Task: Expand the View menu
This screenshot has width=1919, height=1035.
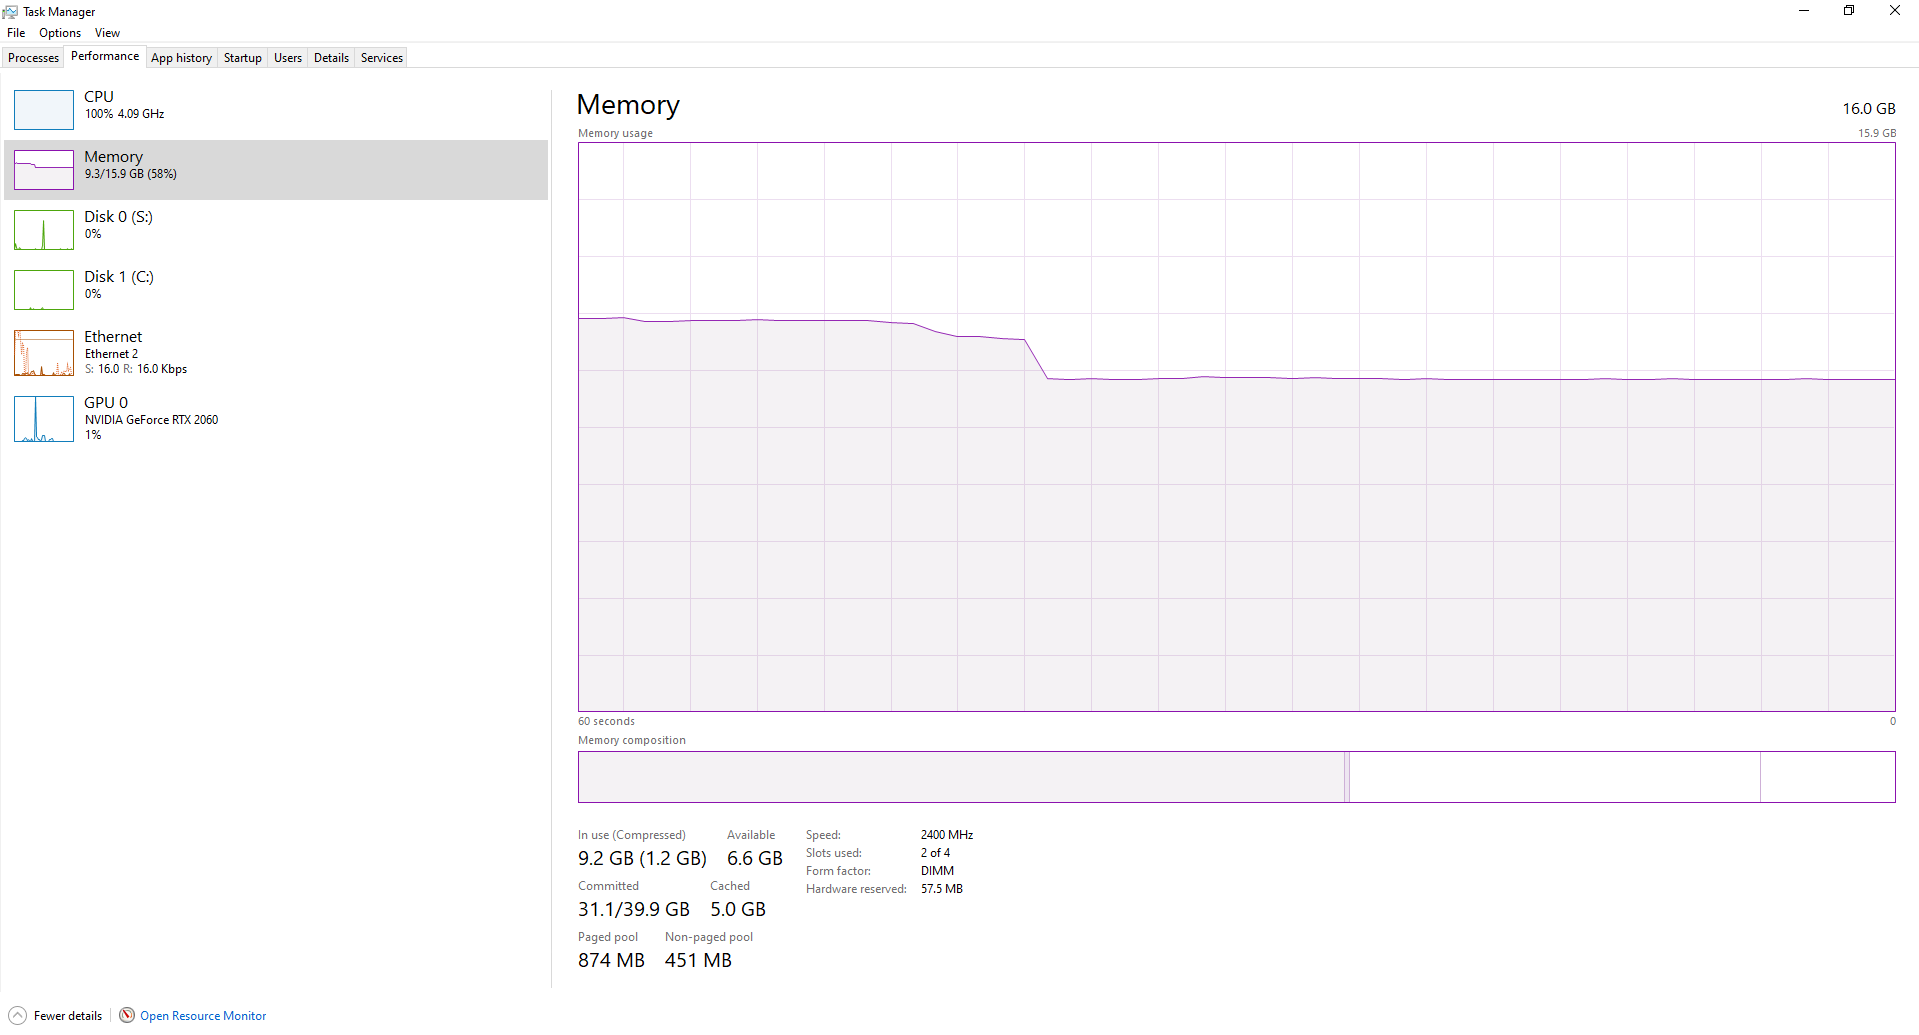Action: (x=107, y=33)
